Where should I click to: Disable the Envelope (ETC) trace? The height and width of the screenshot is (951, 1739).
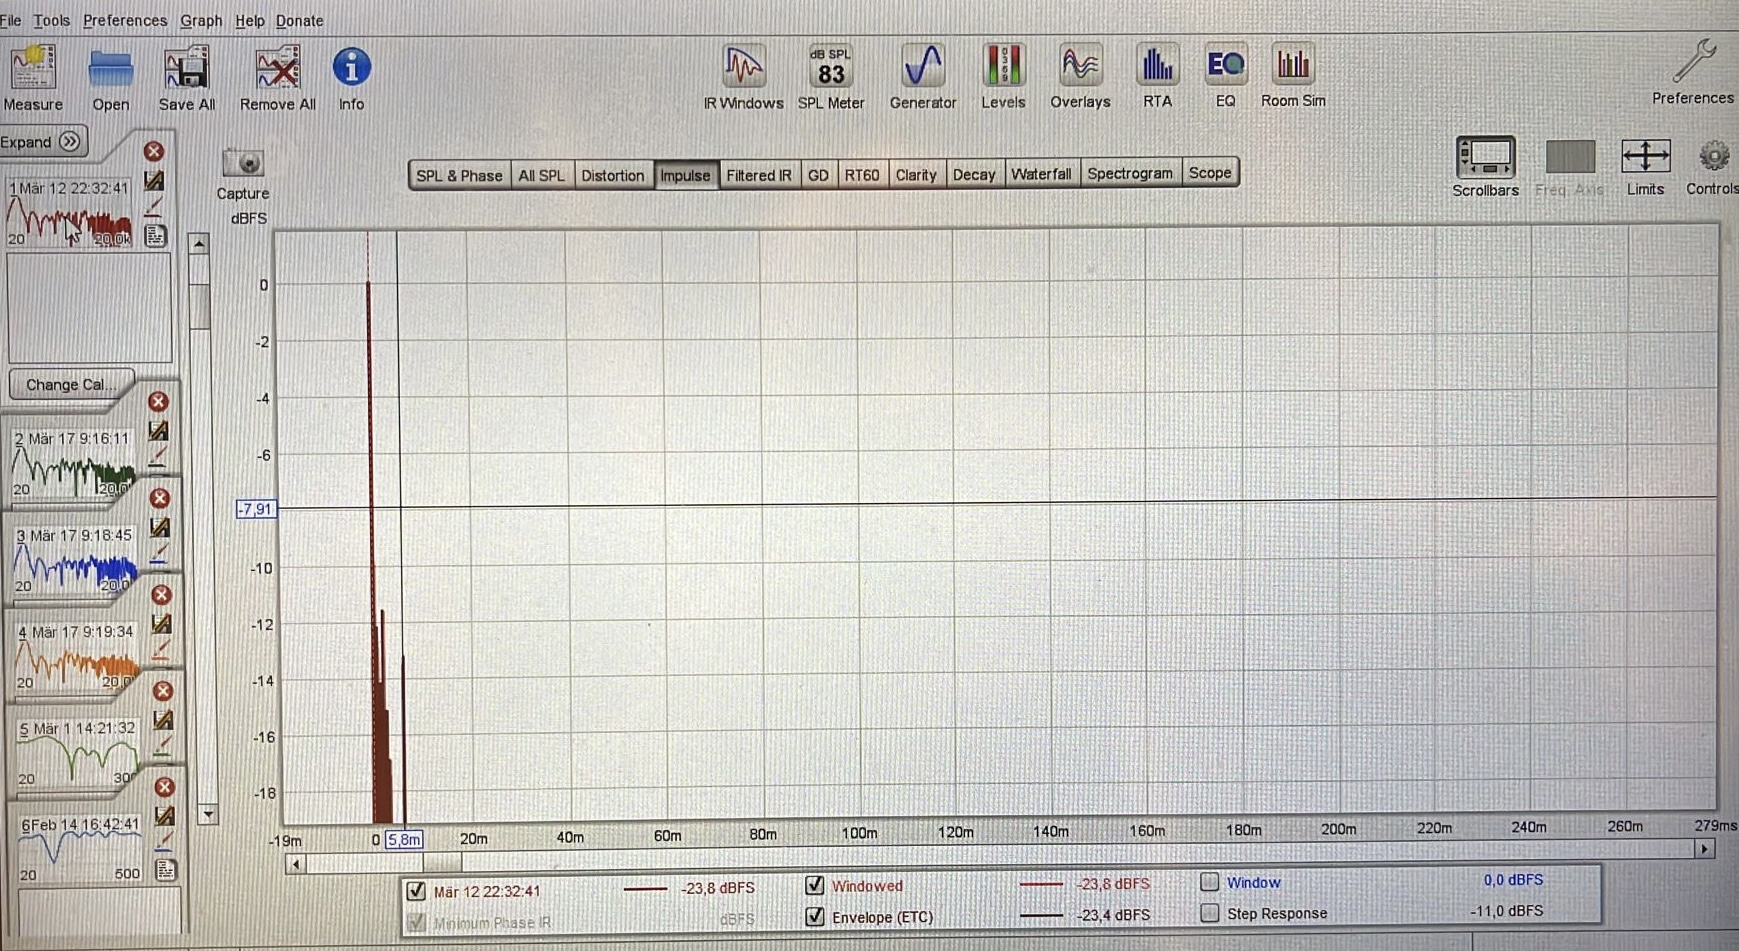(815, 917)
